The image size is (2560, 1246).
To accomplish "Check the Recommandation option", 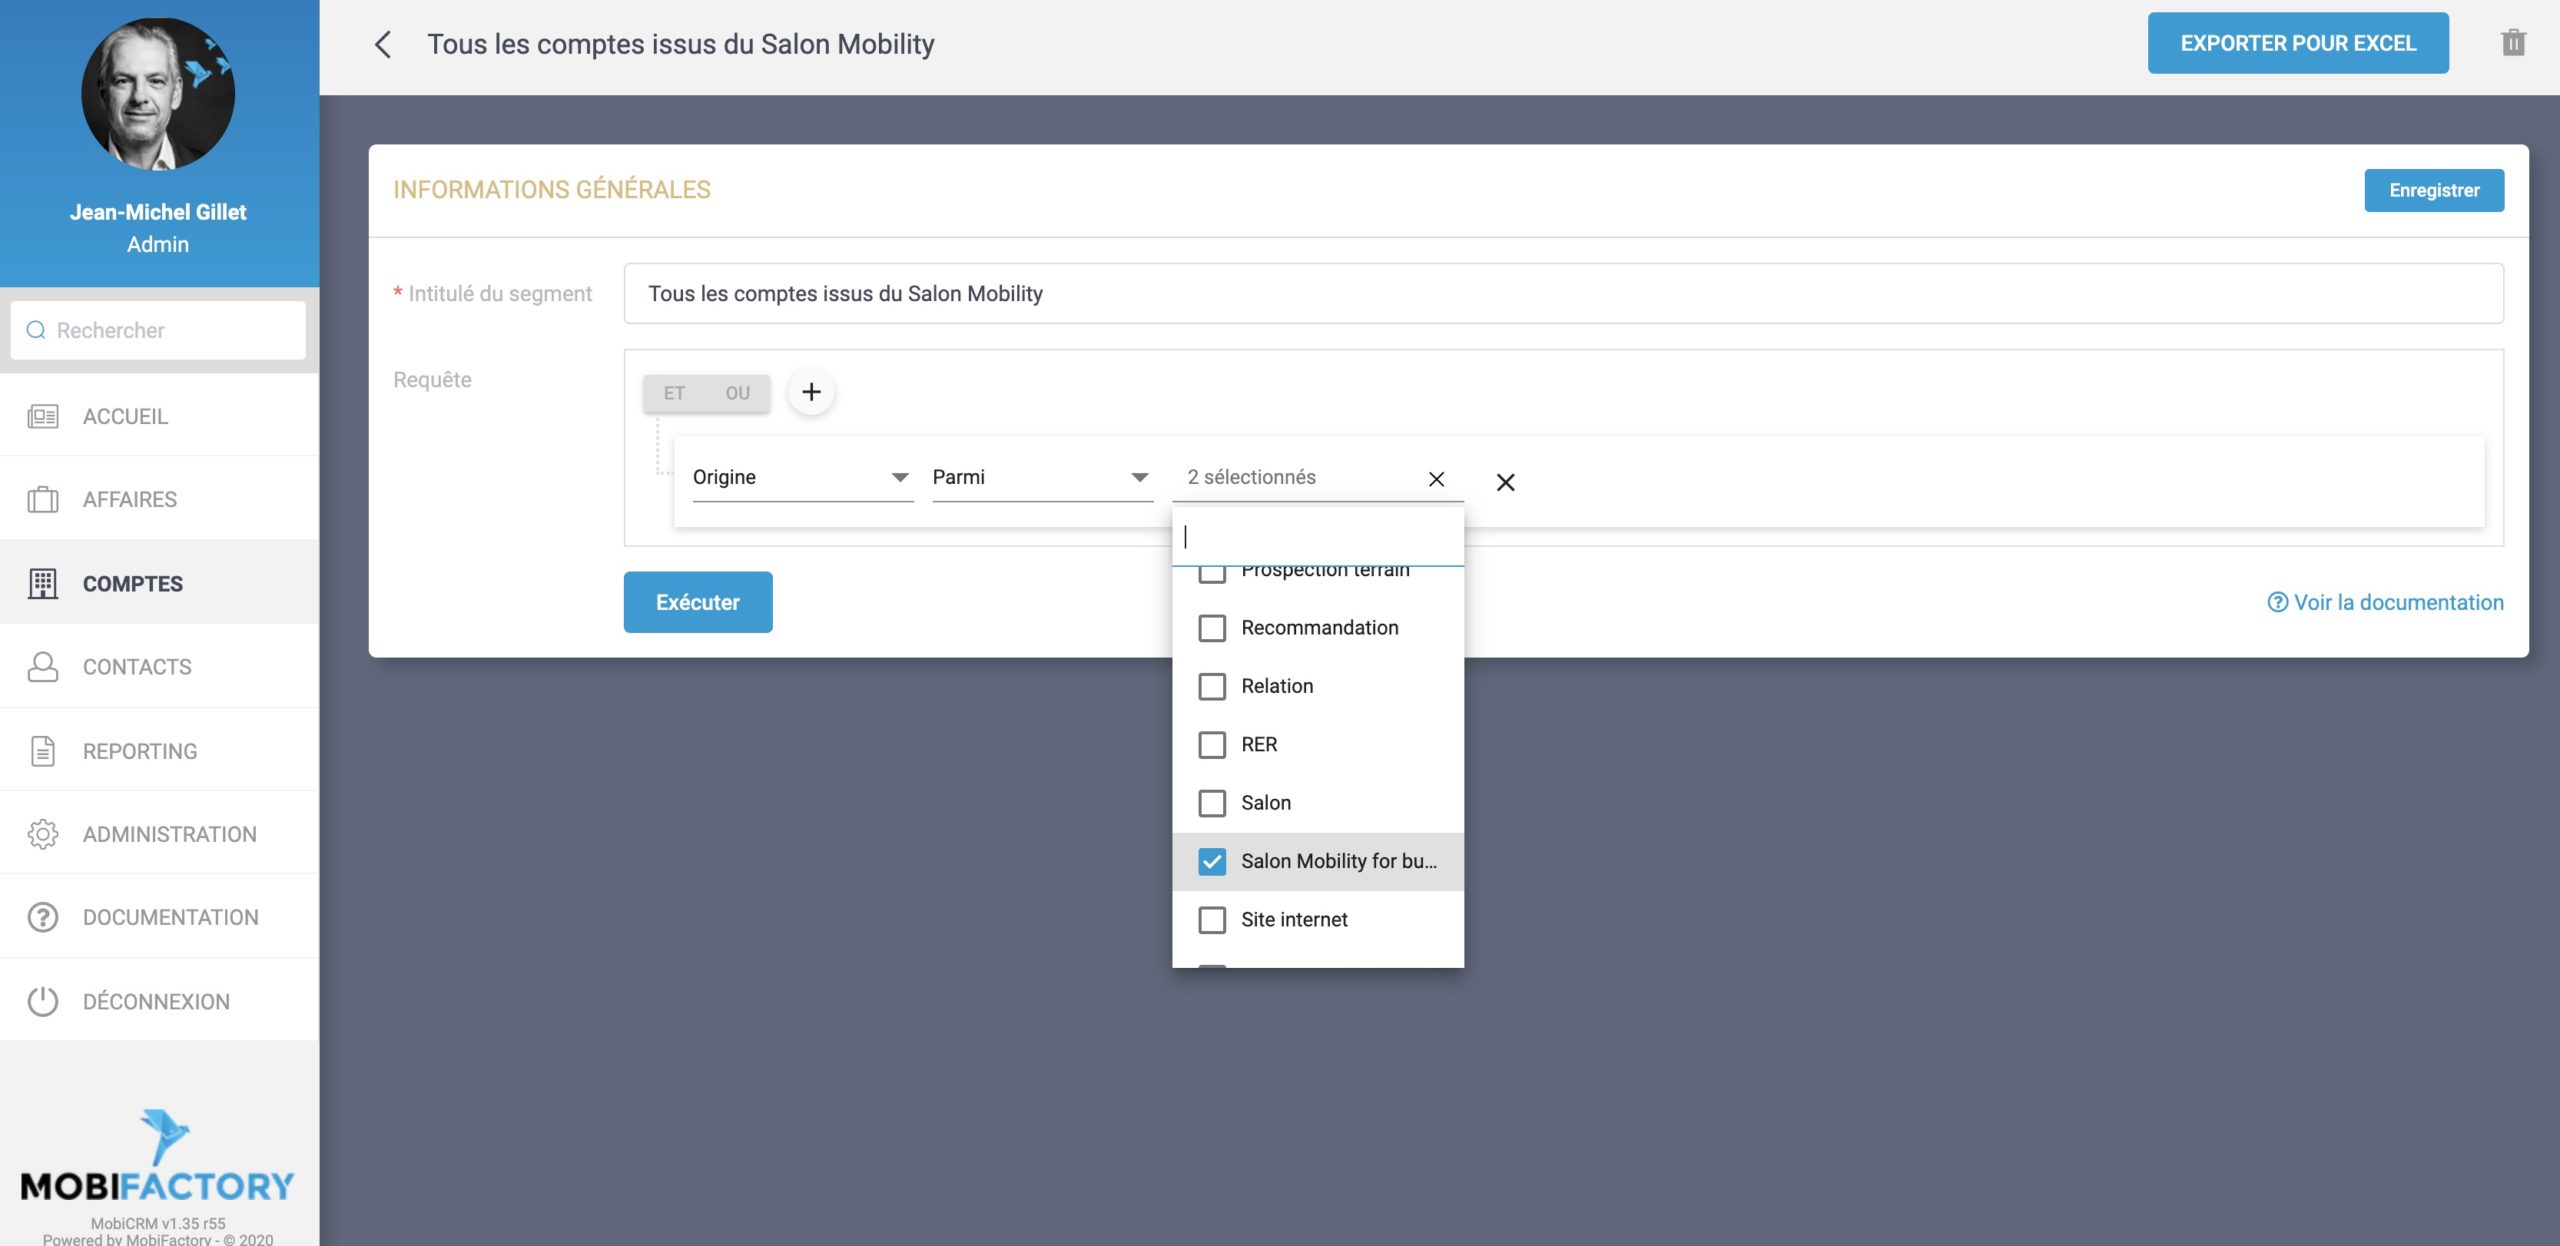I will click(x=1212, y=628).
